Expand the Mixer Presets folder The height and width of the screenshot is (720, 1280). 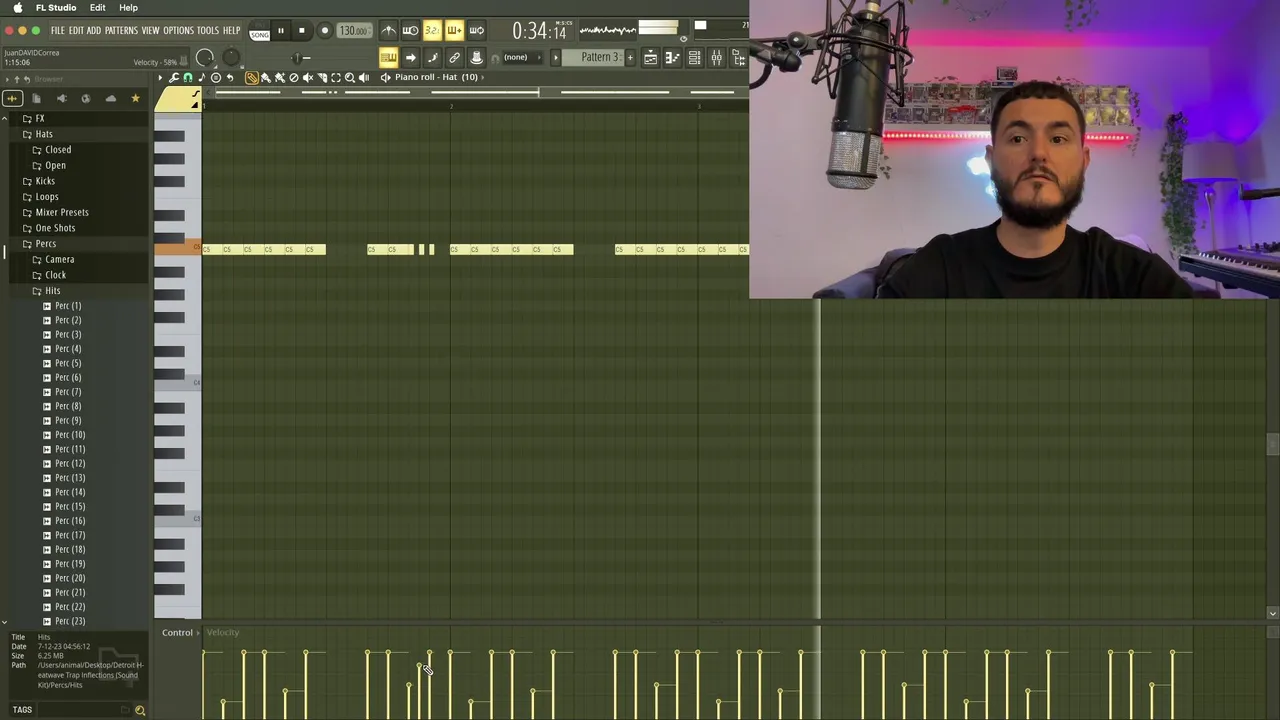point(62,212)
